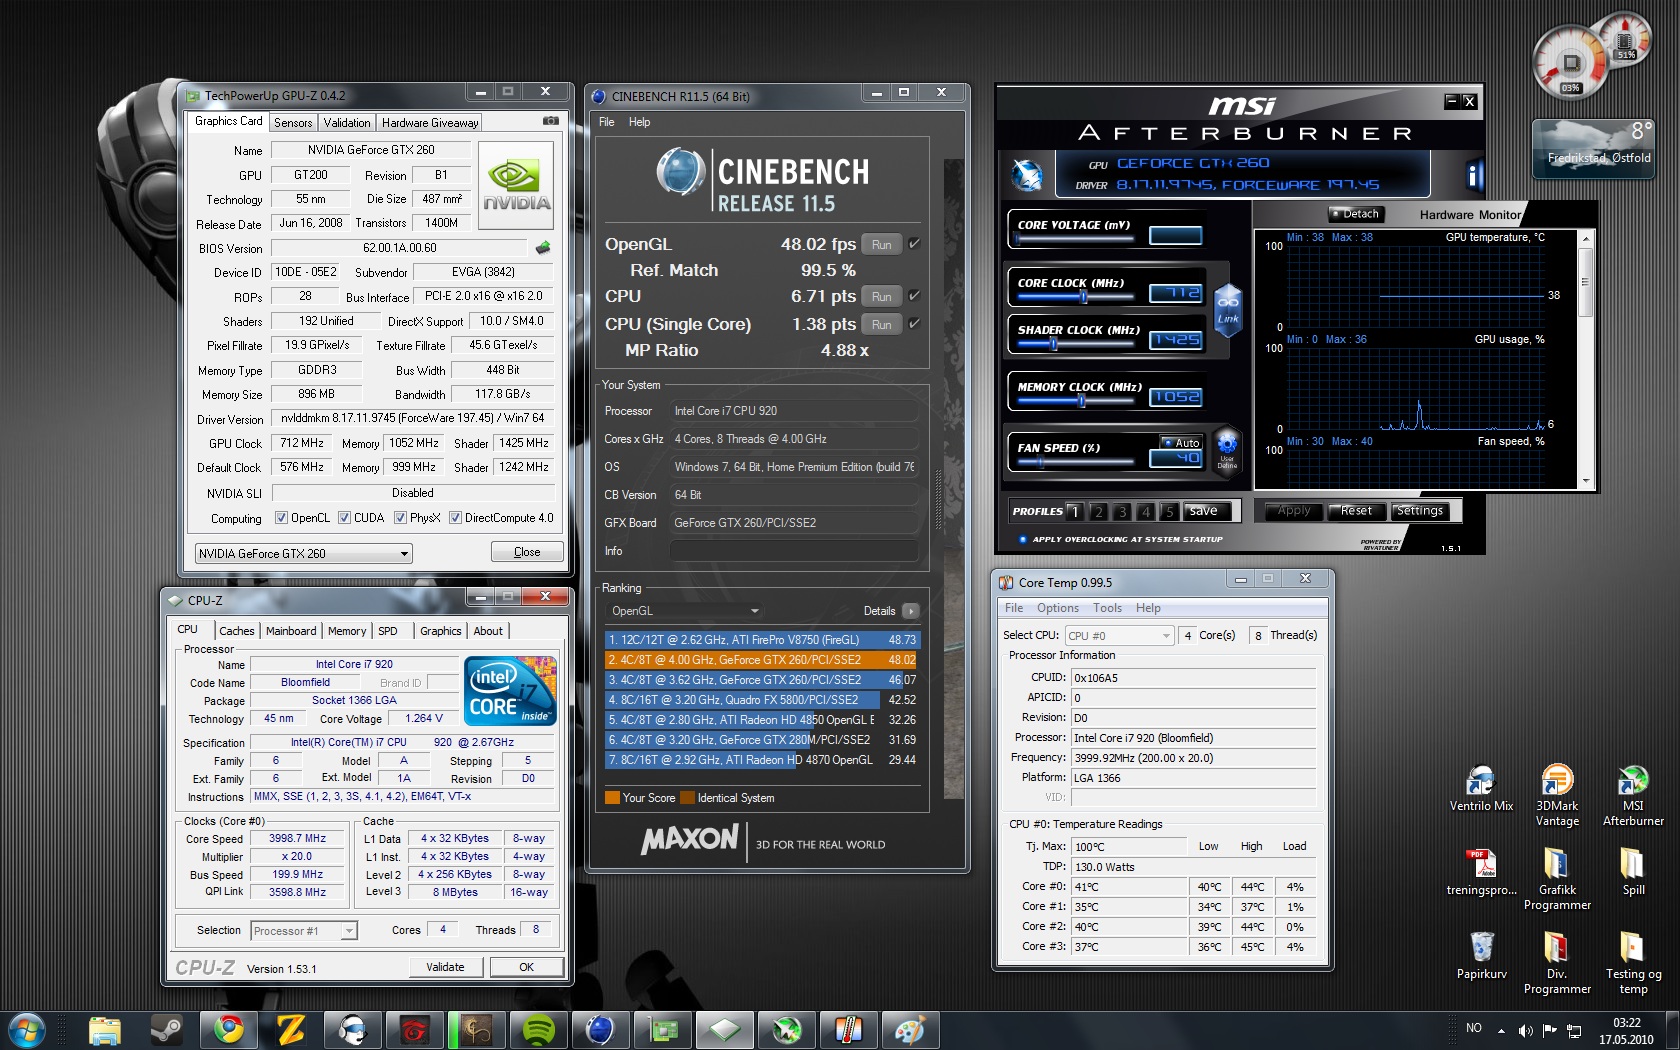Screen dimensions: 1680x1050
Task: Click the Afterburner Kombustor jet logo icon
Action: coord(1027,175)
